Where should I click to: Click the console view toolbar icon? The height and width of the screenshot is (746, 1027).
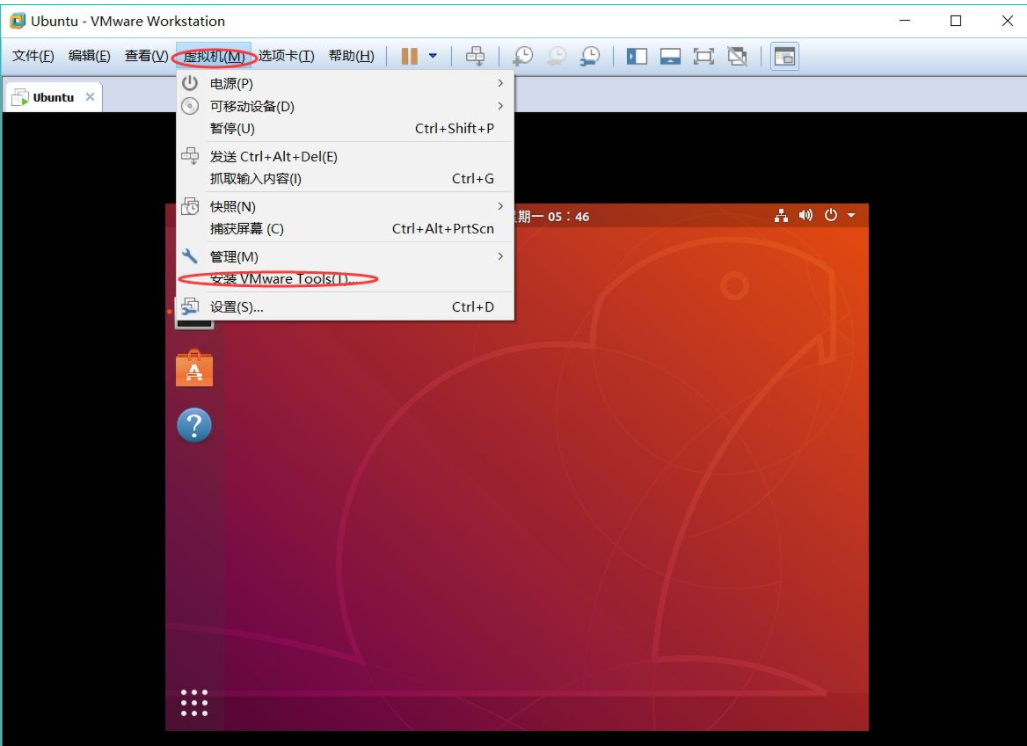(785, 57)
